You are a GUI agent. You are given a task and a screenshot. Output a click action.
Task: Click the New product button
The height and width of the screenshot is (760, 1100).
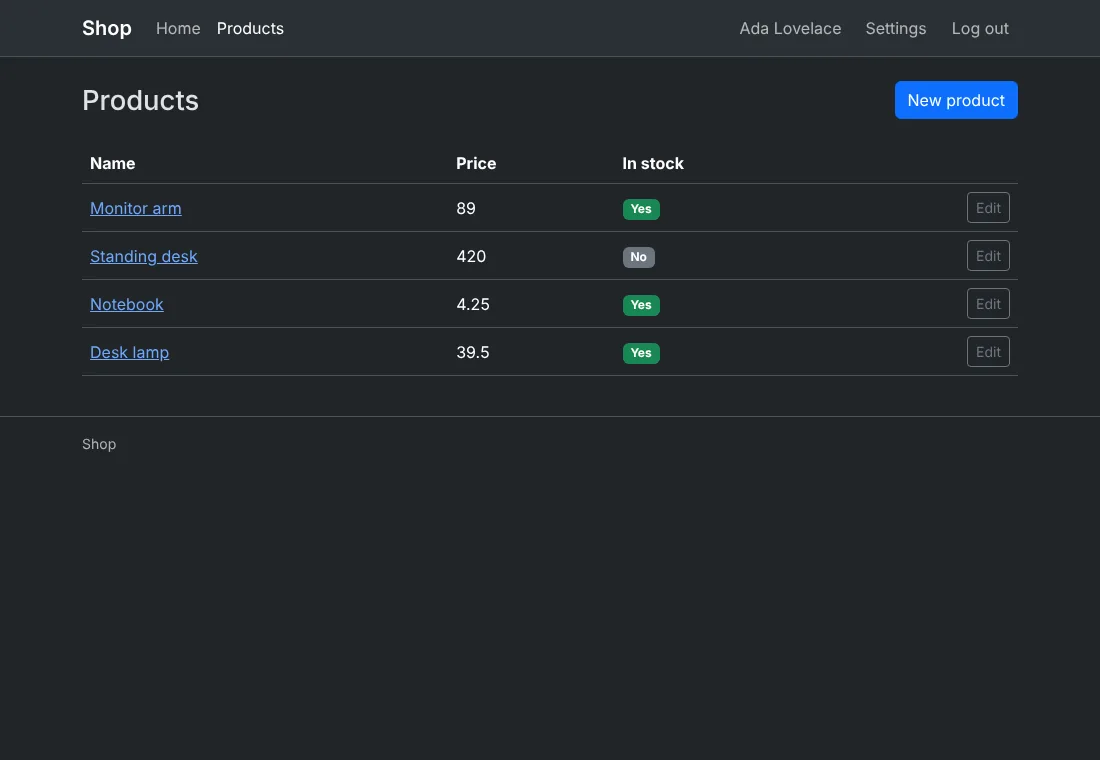pos(956,100)
